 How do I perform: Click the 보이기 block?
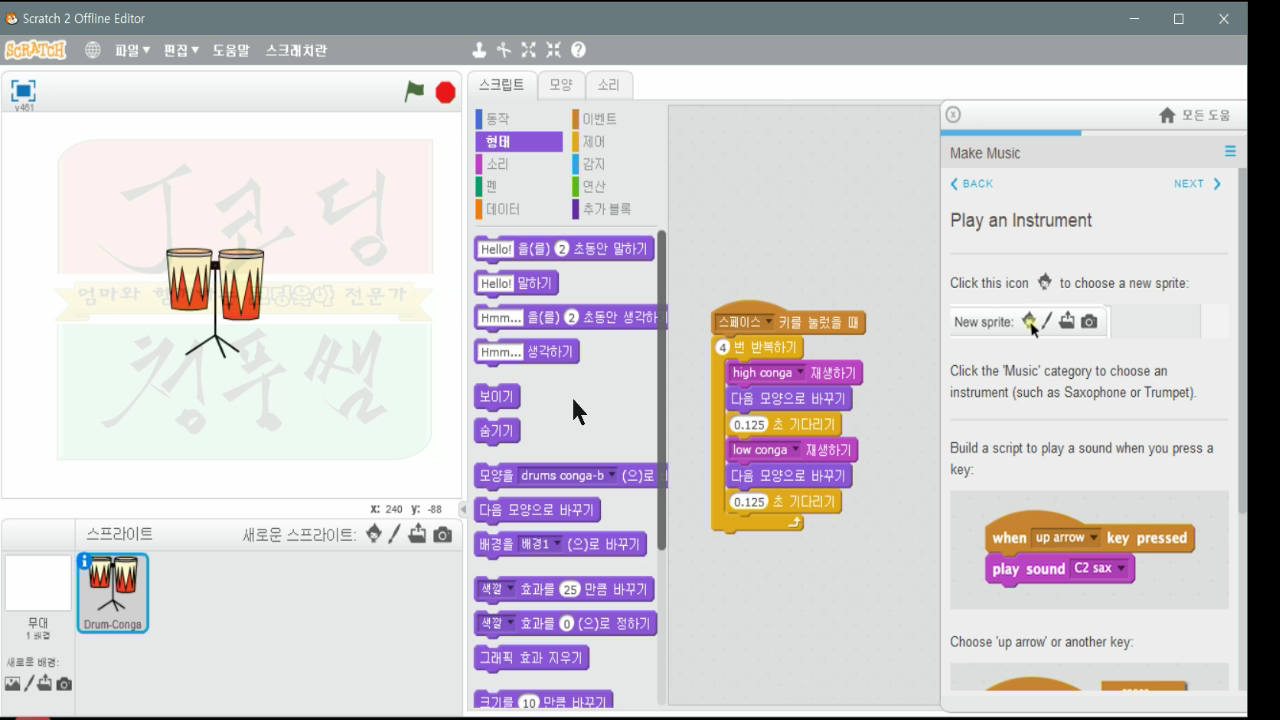click(496, 397)
